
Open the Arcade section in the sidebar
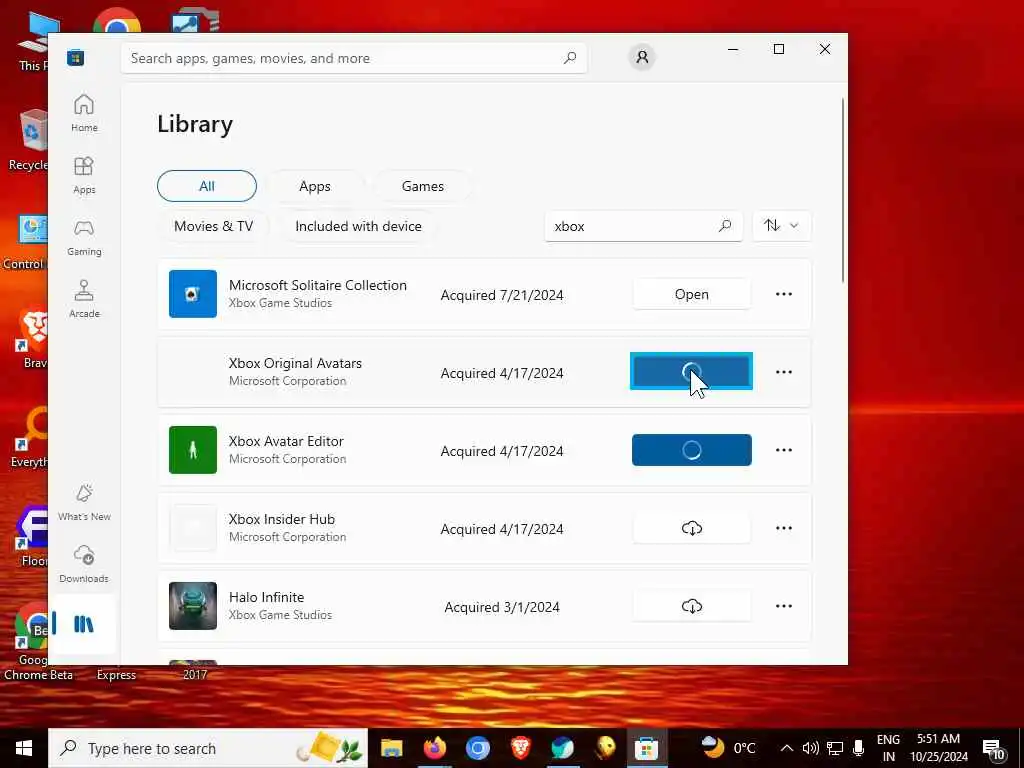(x=84, y=299)
